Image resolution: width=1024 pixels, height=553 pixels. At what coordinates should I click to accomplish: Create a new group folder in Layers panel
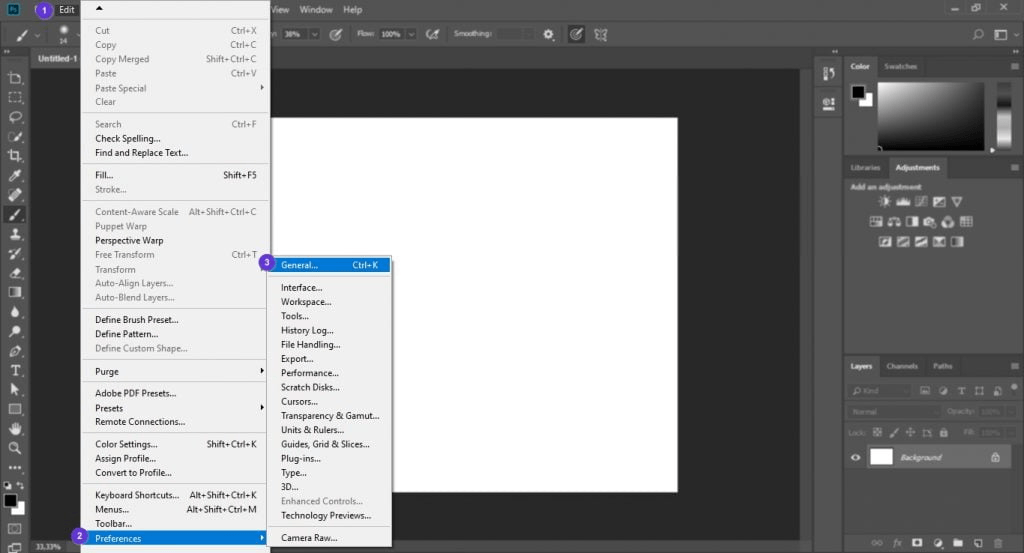956,543
